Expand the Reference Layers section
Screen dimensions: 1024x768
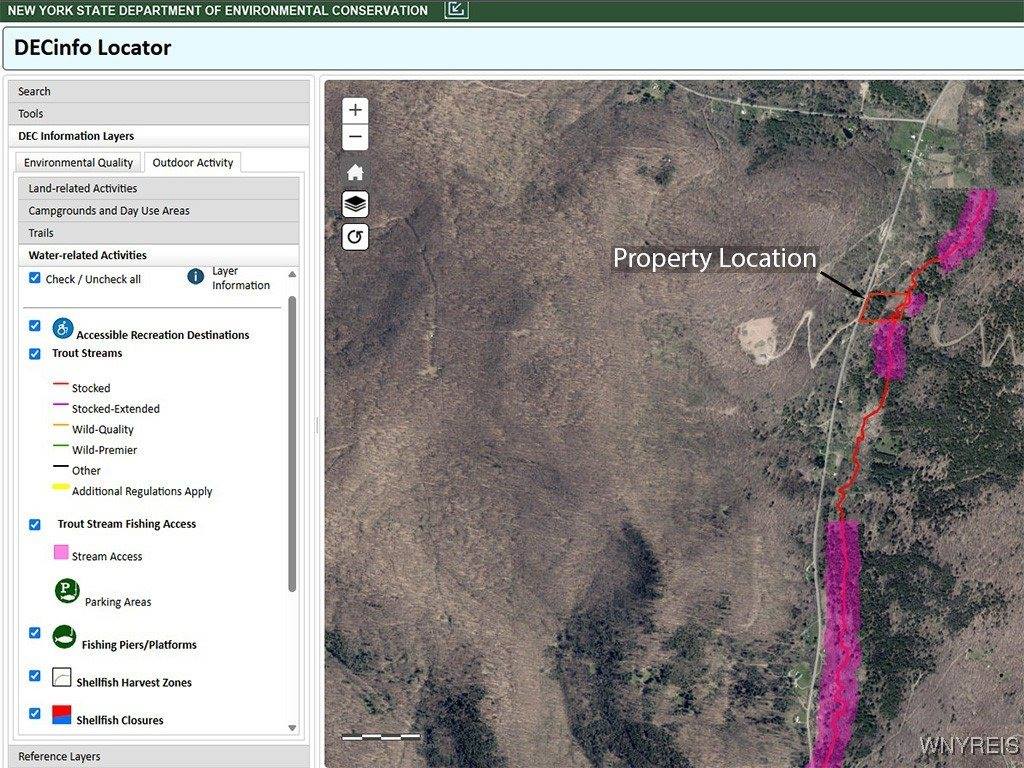click(x=159, y=756)
